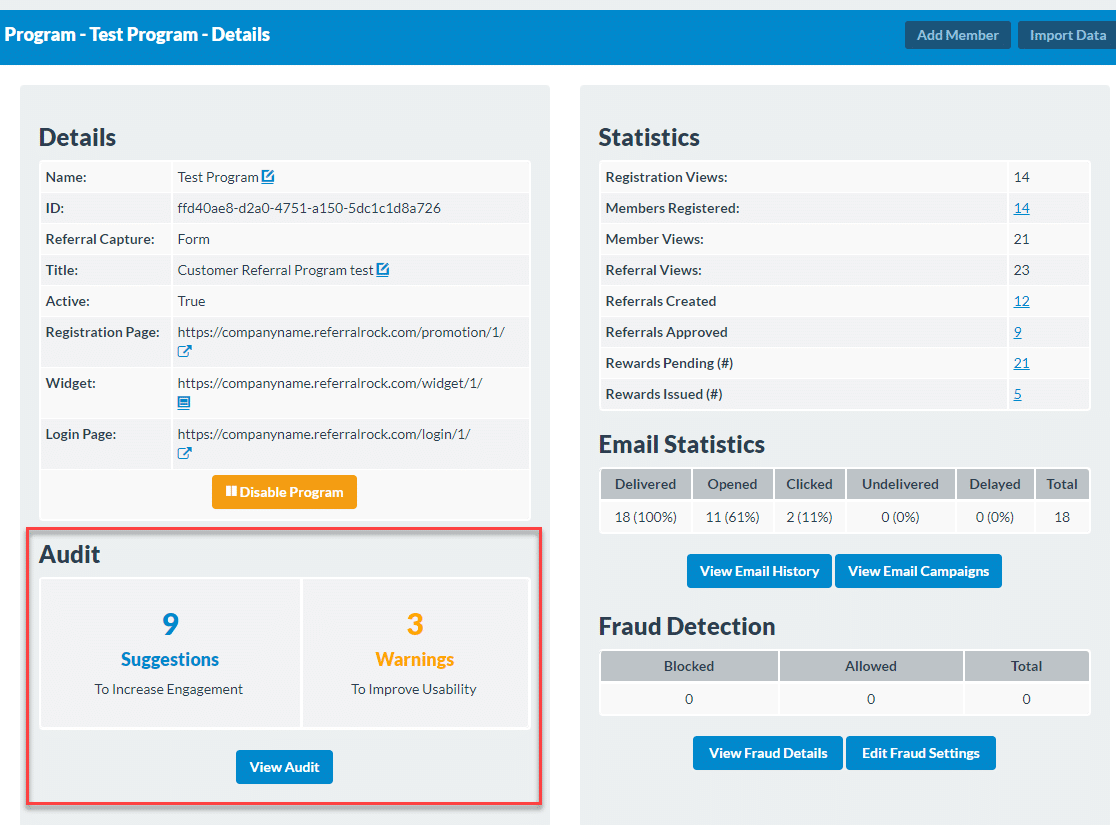Click the login page URL text

click(324, 434)
